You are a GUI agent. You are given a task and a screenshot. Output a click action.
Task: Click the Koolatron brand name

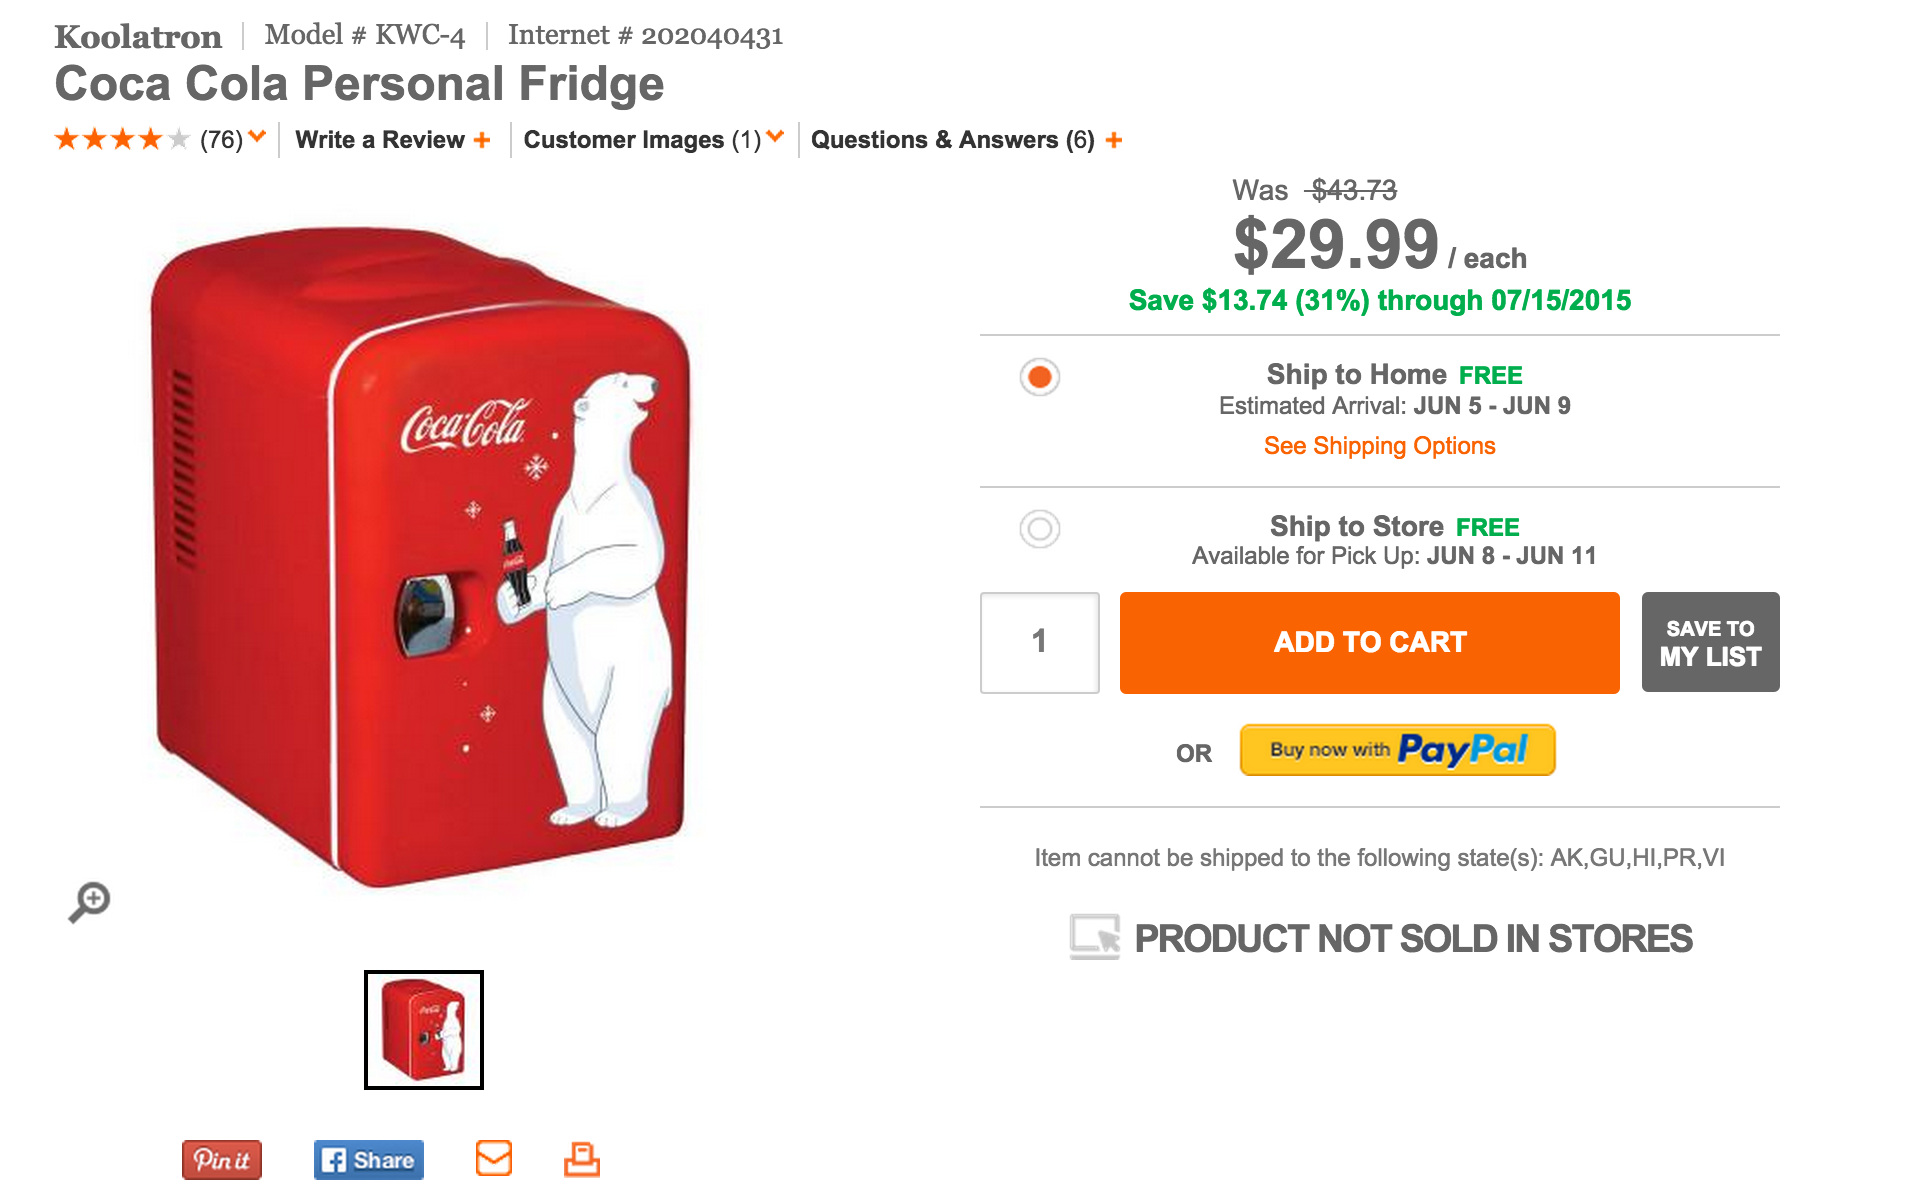point(138,34)
